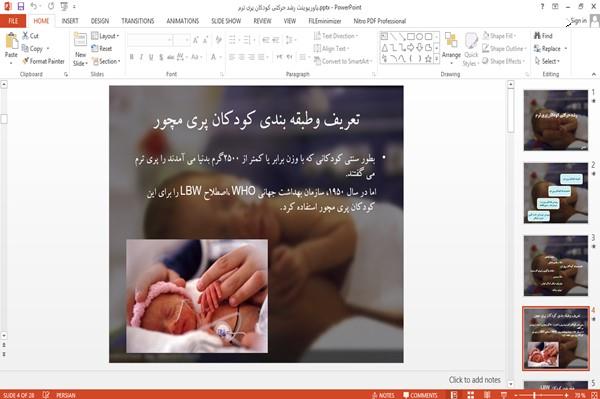Click the Reset slide icon
This screenshot has width=600, height=399.
[x=95, y=48]
